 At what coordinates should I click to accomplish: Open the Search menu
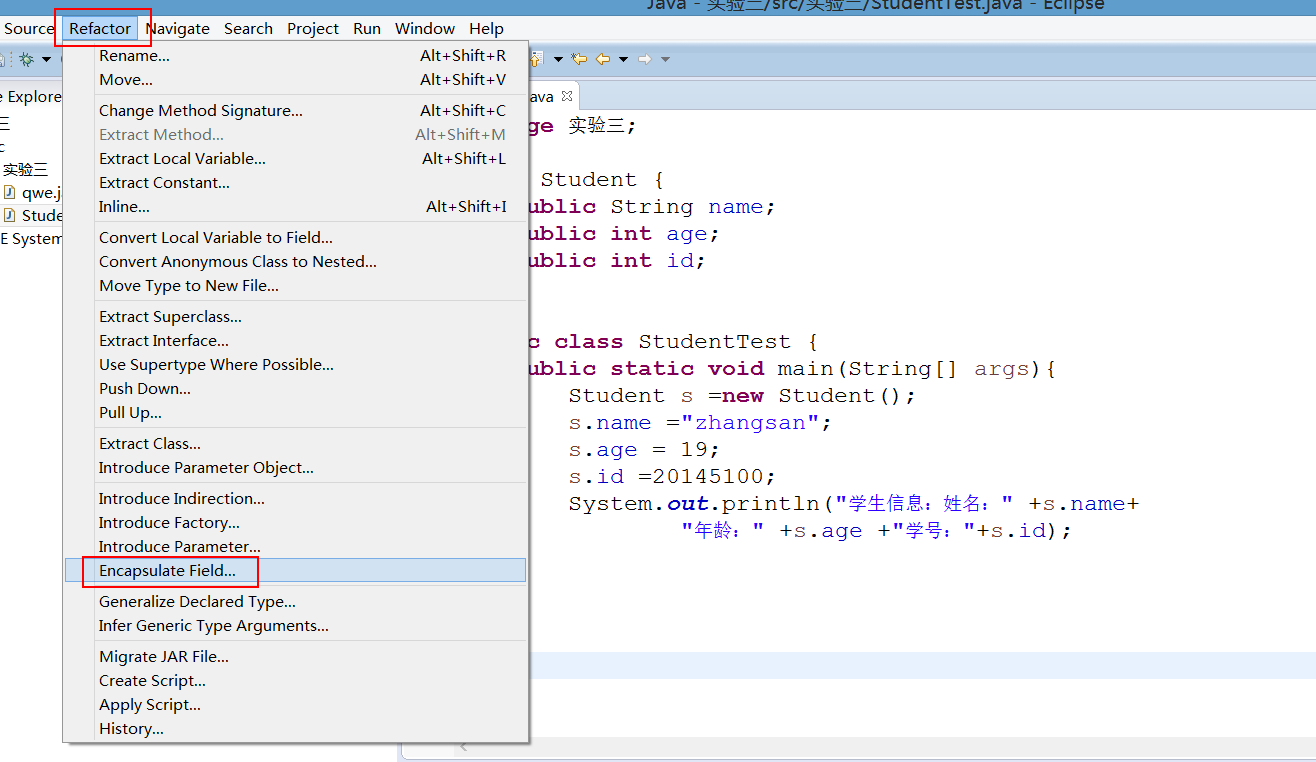pyautogui.click(x=248, y=29)
